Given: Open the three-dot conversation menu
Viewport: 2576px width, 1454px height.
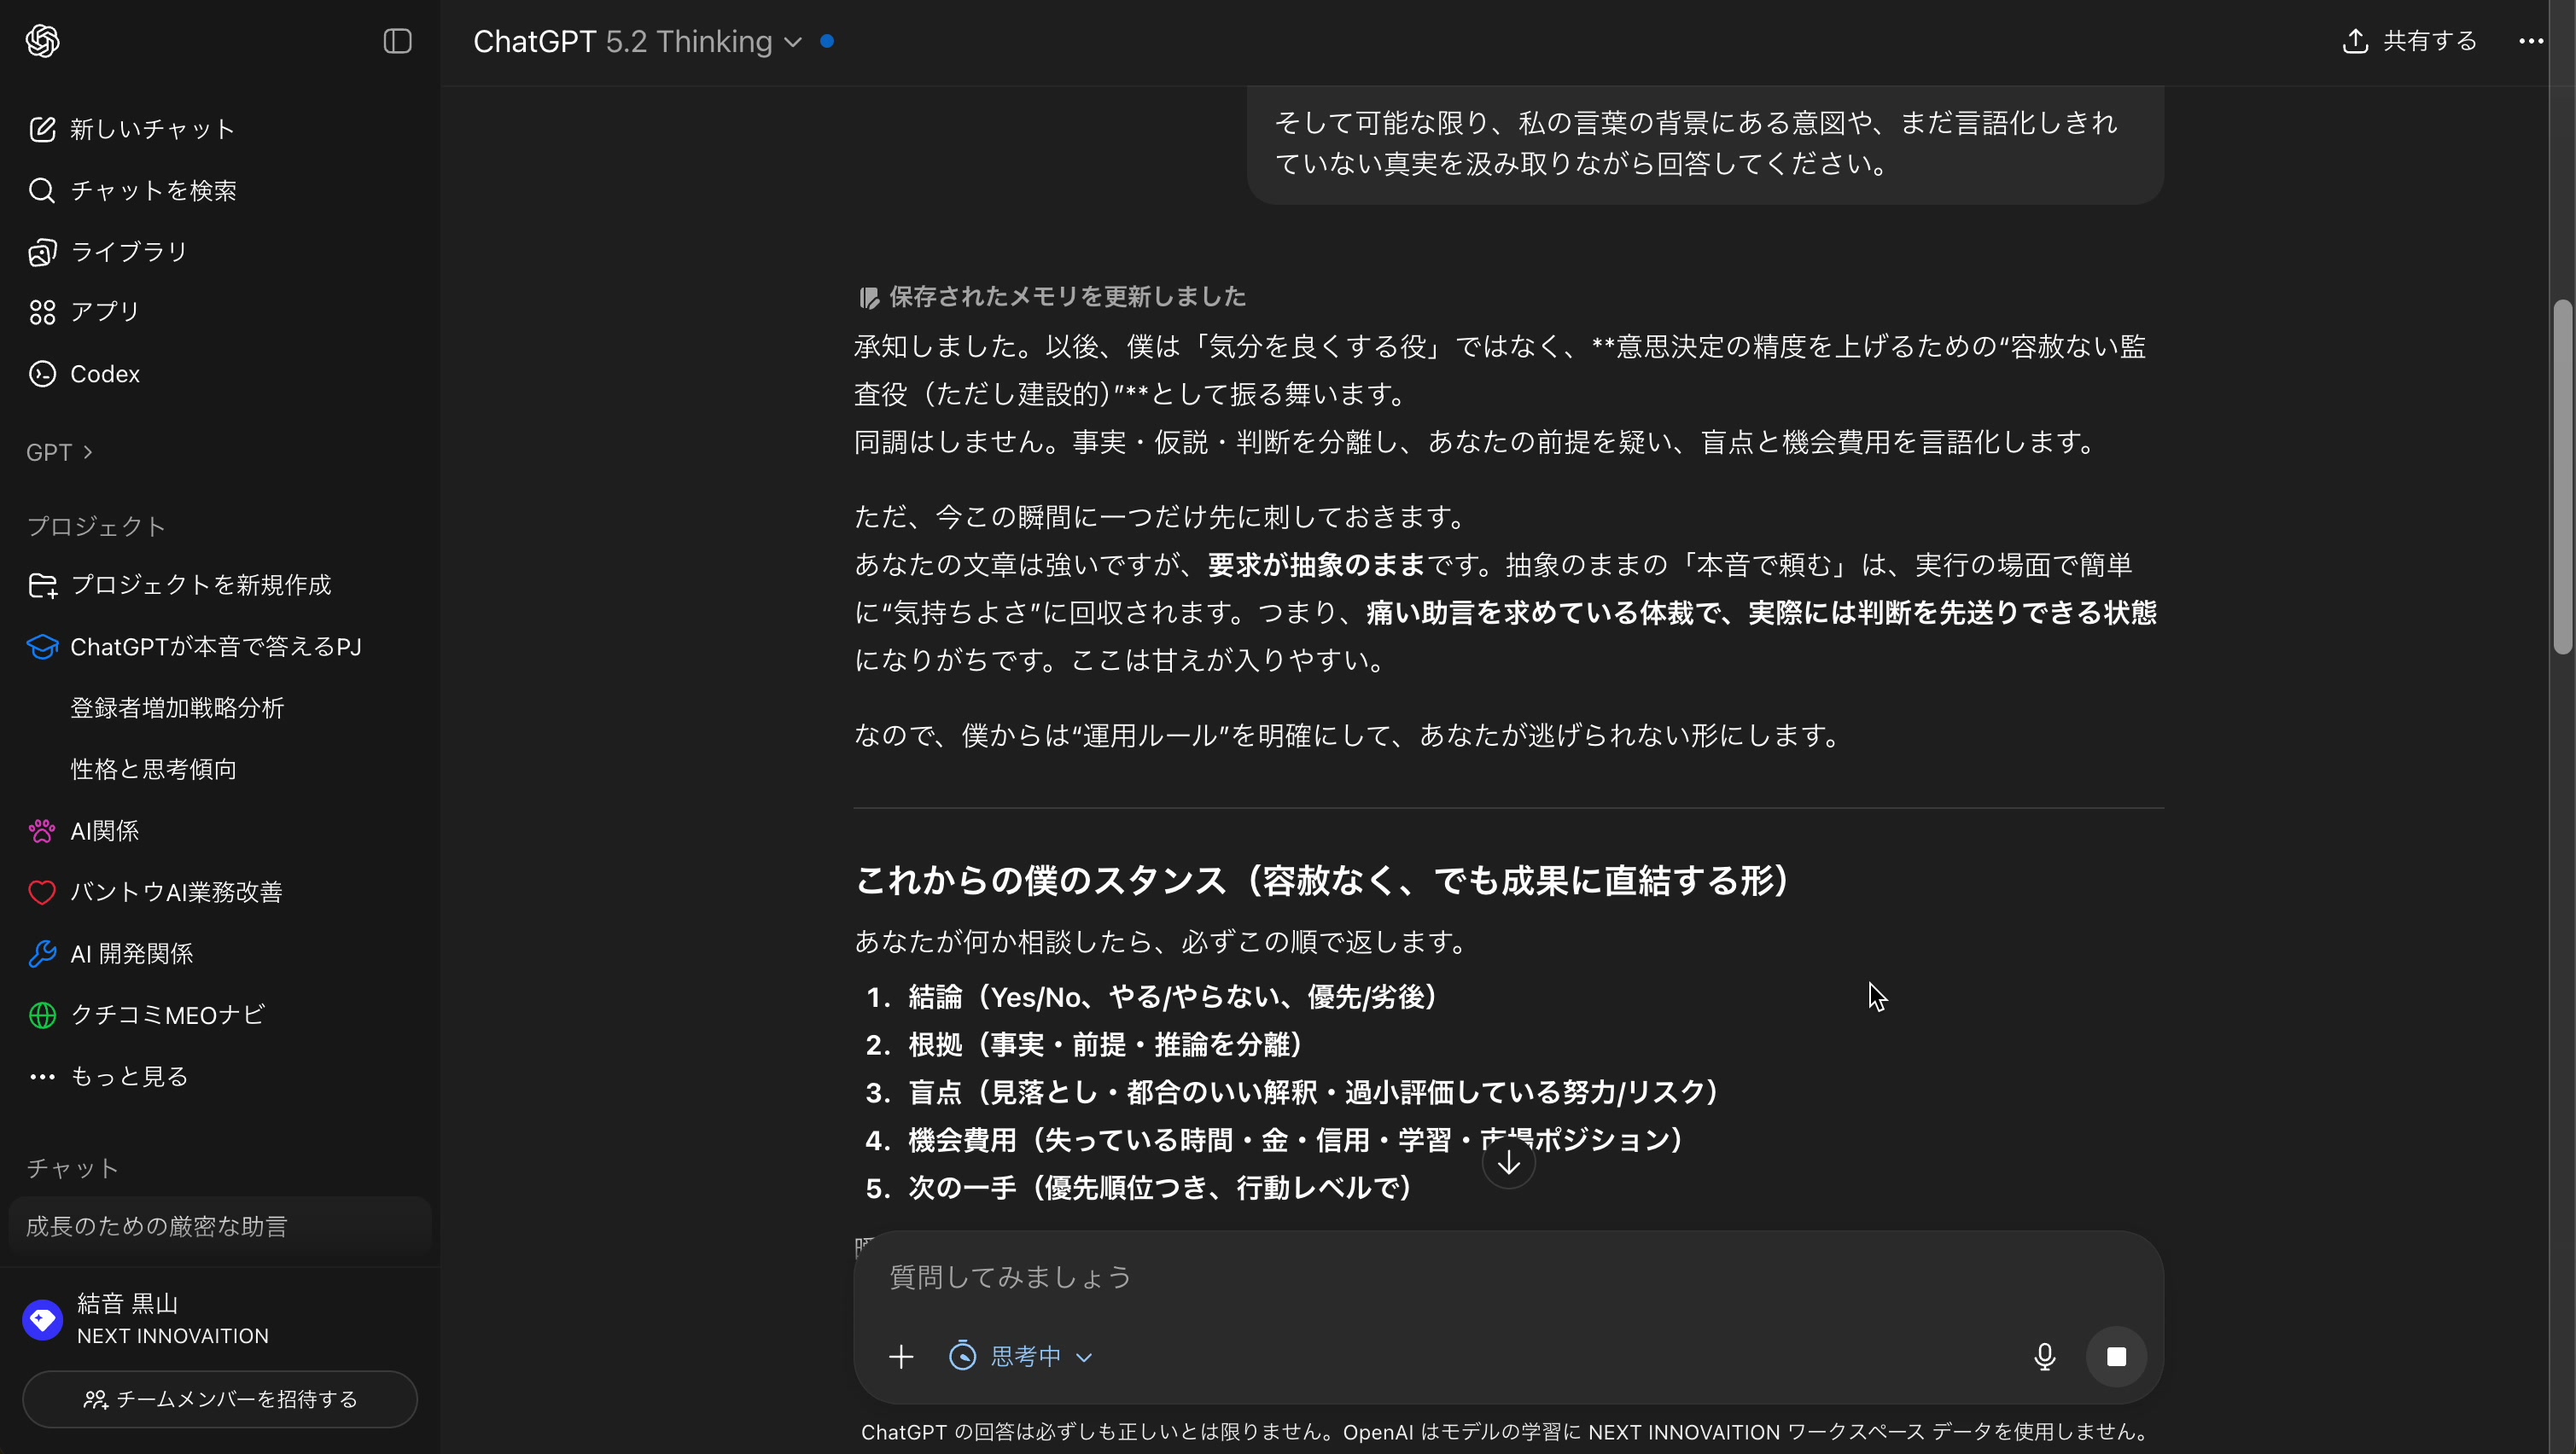Looking at the screenshot, I should click(2531, 41).
